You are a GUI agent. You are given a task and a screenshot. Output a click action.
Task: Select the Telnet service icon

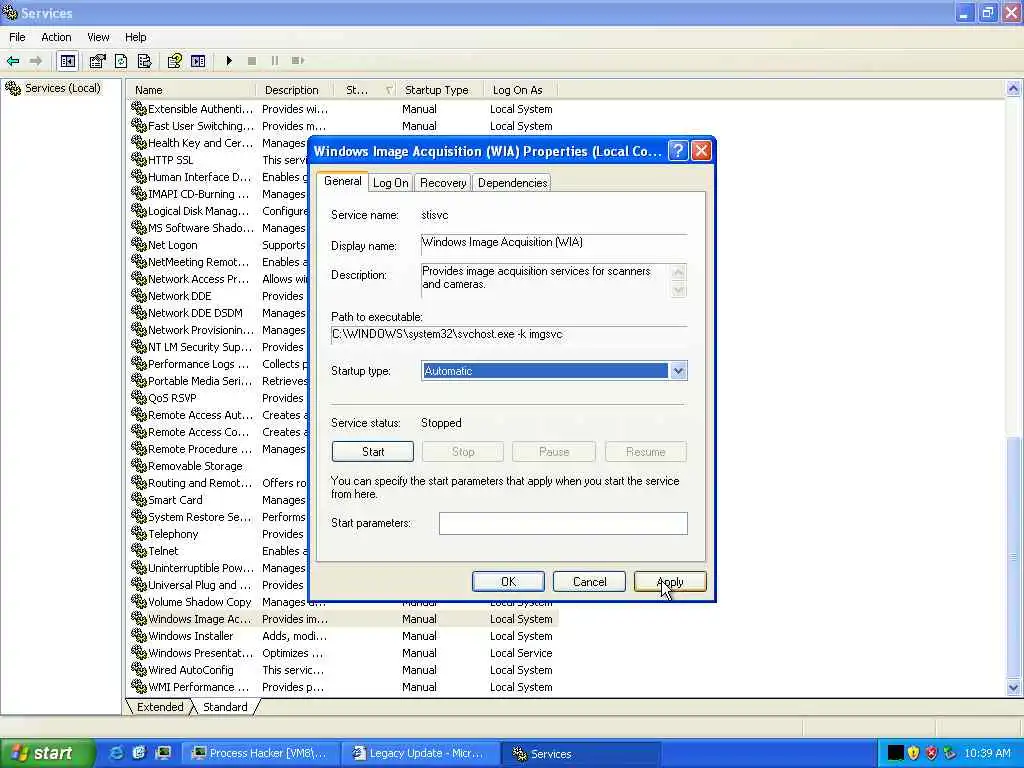click(x=138, y=551)
